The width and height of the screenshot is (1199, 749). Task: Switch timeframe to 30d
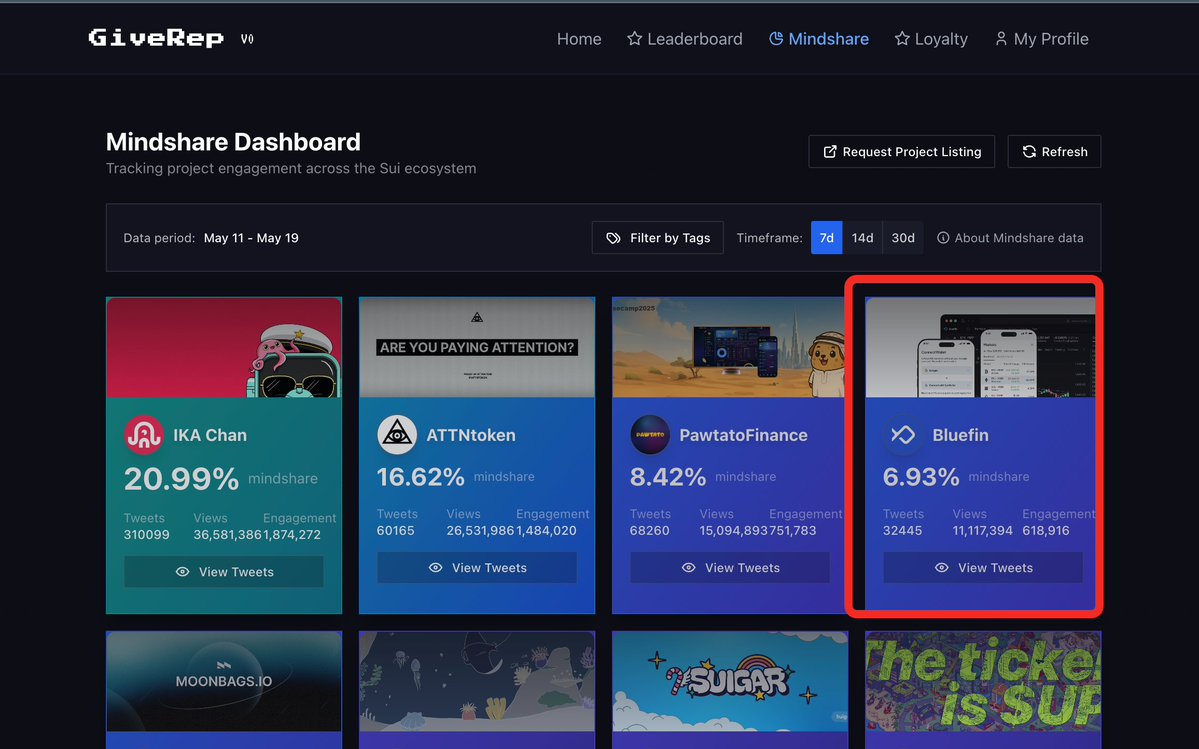point(903,238)
